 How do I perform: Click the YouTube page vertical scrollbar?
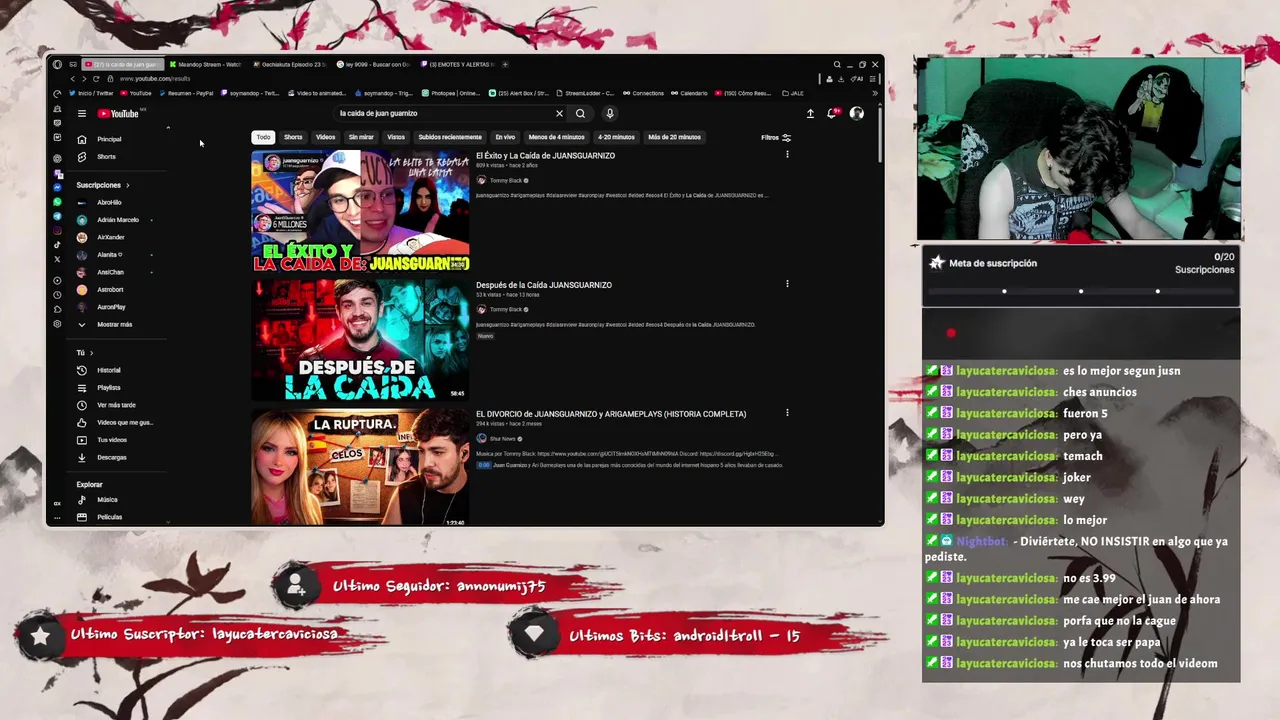pyautogui.click(x=880, y=135)
